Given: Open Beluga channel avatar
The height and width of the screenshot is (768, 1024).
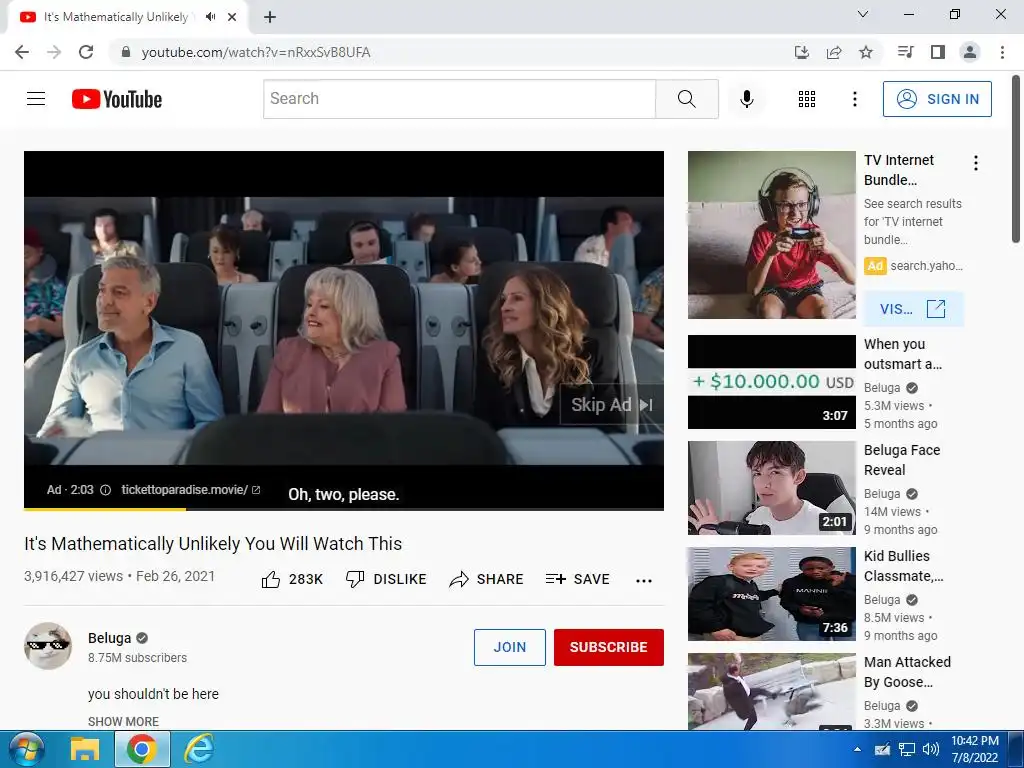Looking at the screenshot, I should point(48,646).
